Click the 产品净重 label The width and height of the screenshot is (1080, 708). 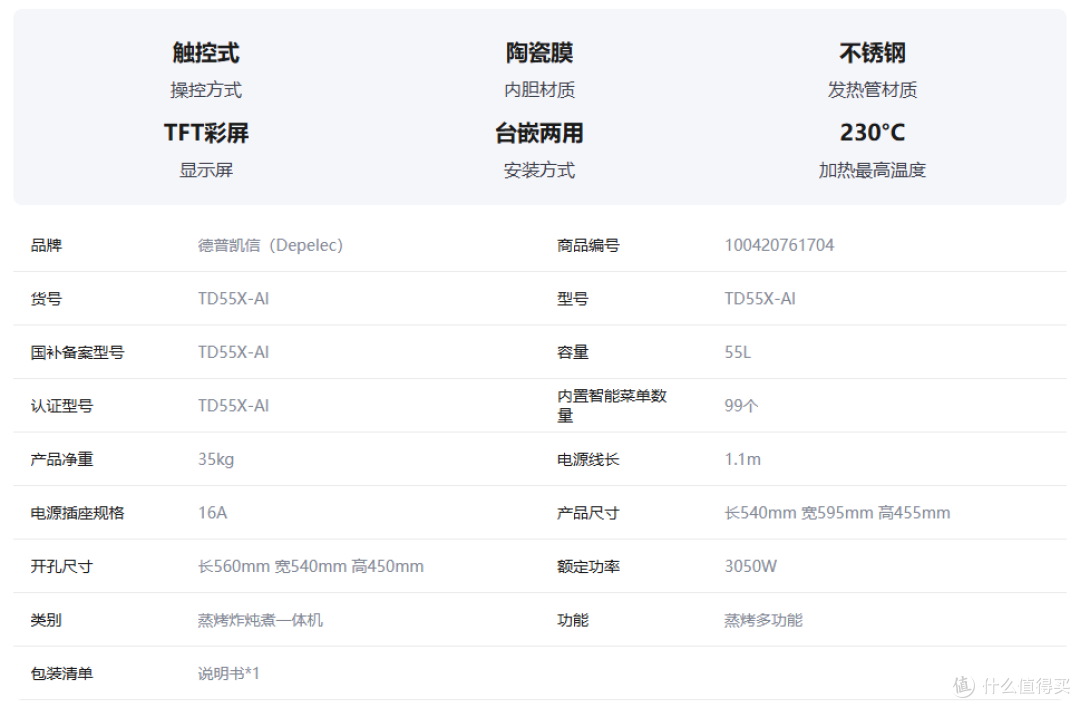[61, 459]
